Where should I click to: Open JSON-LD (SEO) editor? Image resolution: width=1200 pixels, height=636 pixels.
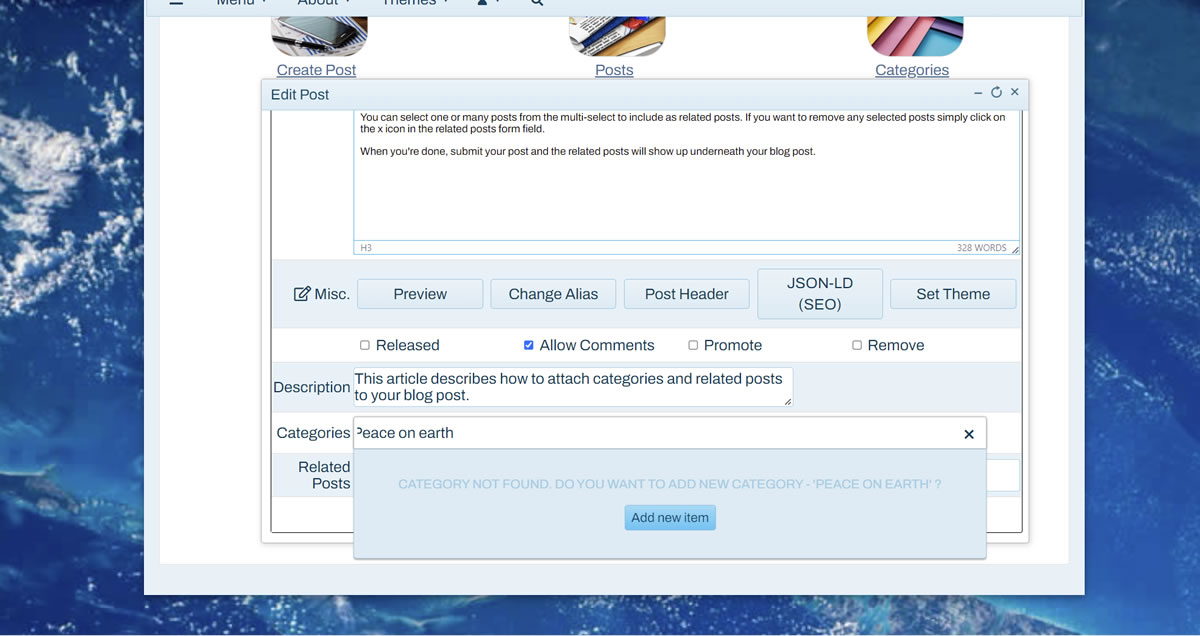click(820, 294)
